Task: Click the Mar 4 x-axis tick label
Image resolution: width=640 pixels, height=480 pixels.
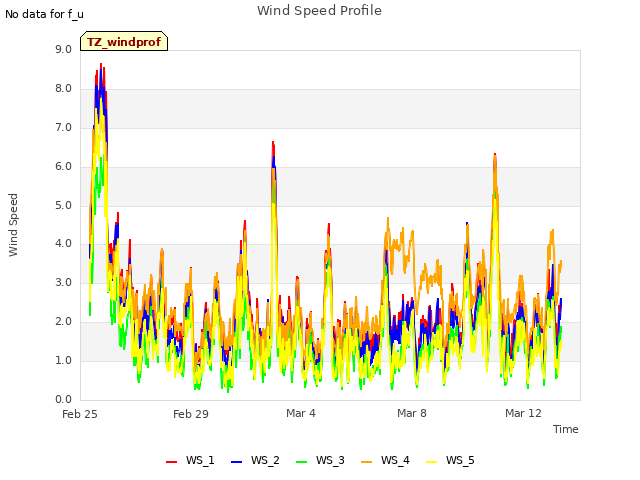Action: [301, 413]
